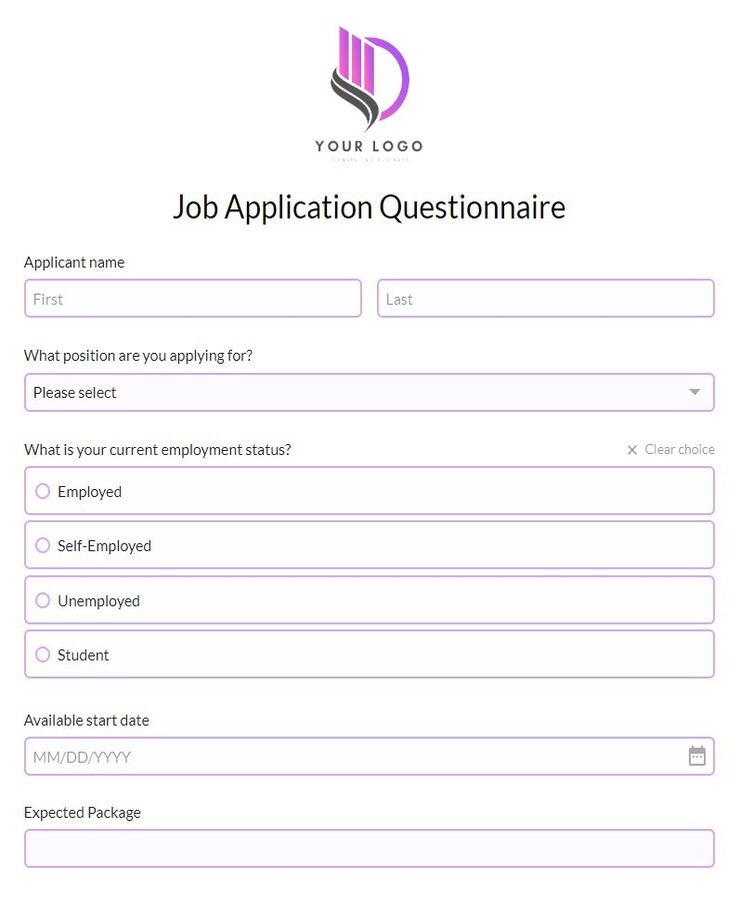Viewport: 740px width, 900px height.
Task: Click inside the Employed option row
Action: pyautogui.click(x=200, y=491)
